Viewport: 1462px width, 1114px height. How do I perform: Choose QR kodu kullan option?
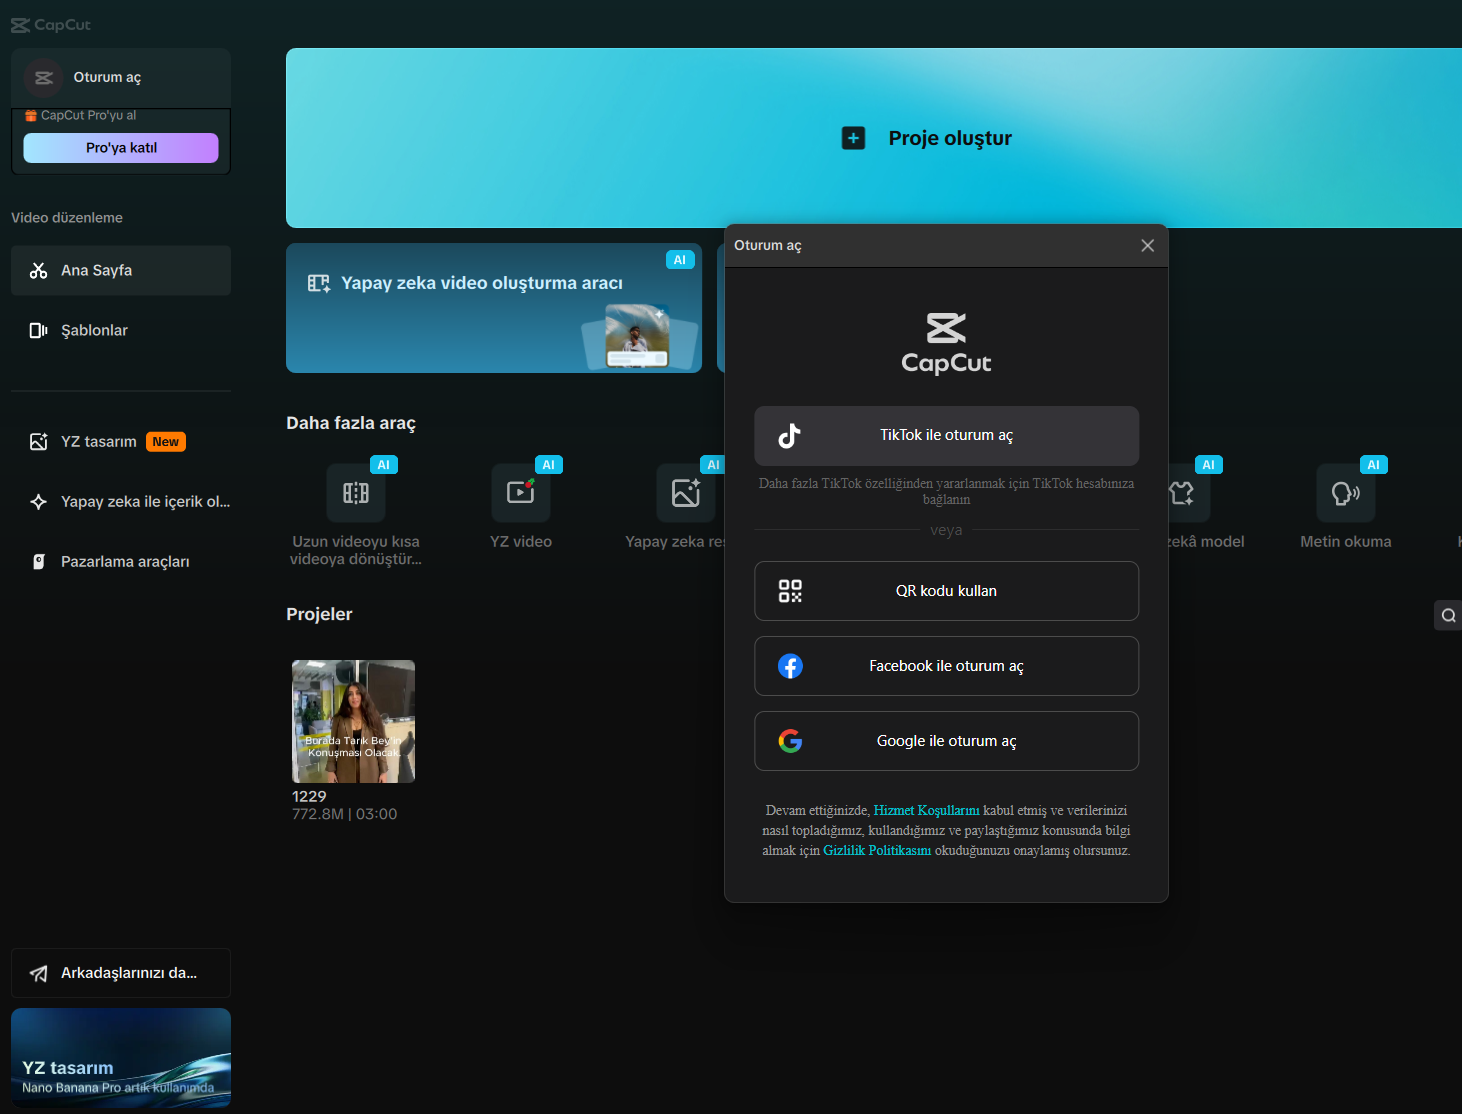946,591
